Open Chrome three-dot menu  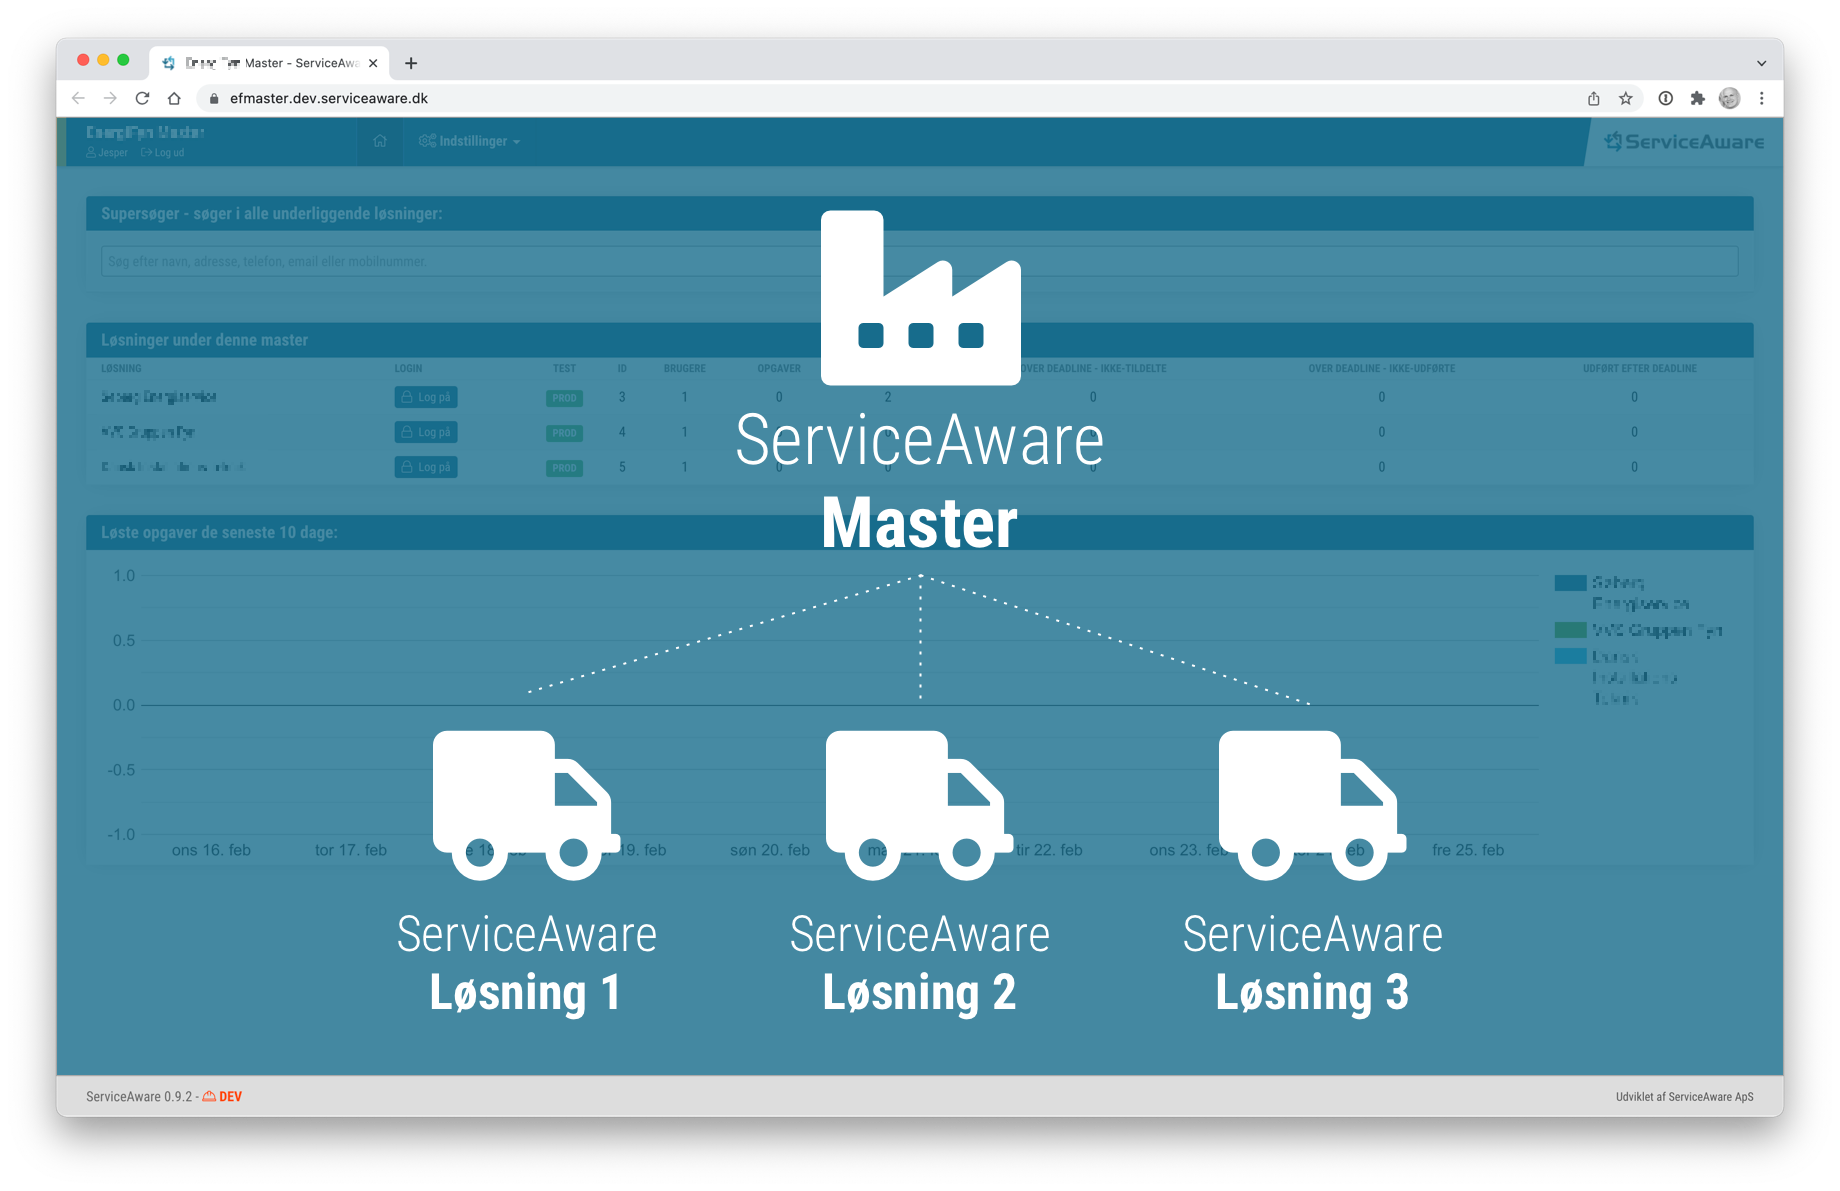1762,98
